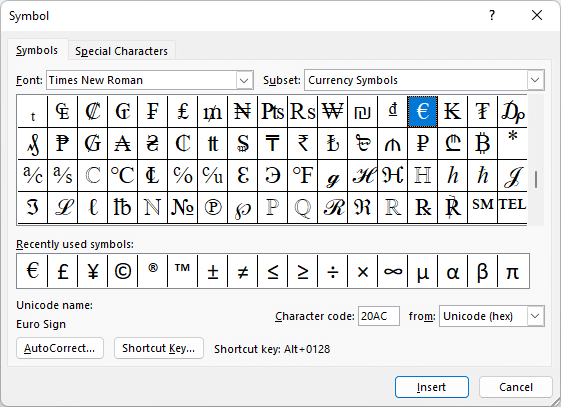Open the Font dropdown list
Image resolution: width=561 pixels, height=407 pixels.
(244, 80)
